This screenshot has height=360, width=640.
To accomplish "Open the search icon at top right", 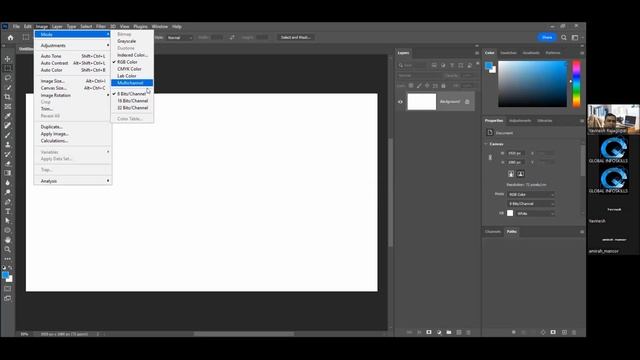I will (x=564, y=37).
